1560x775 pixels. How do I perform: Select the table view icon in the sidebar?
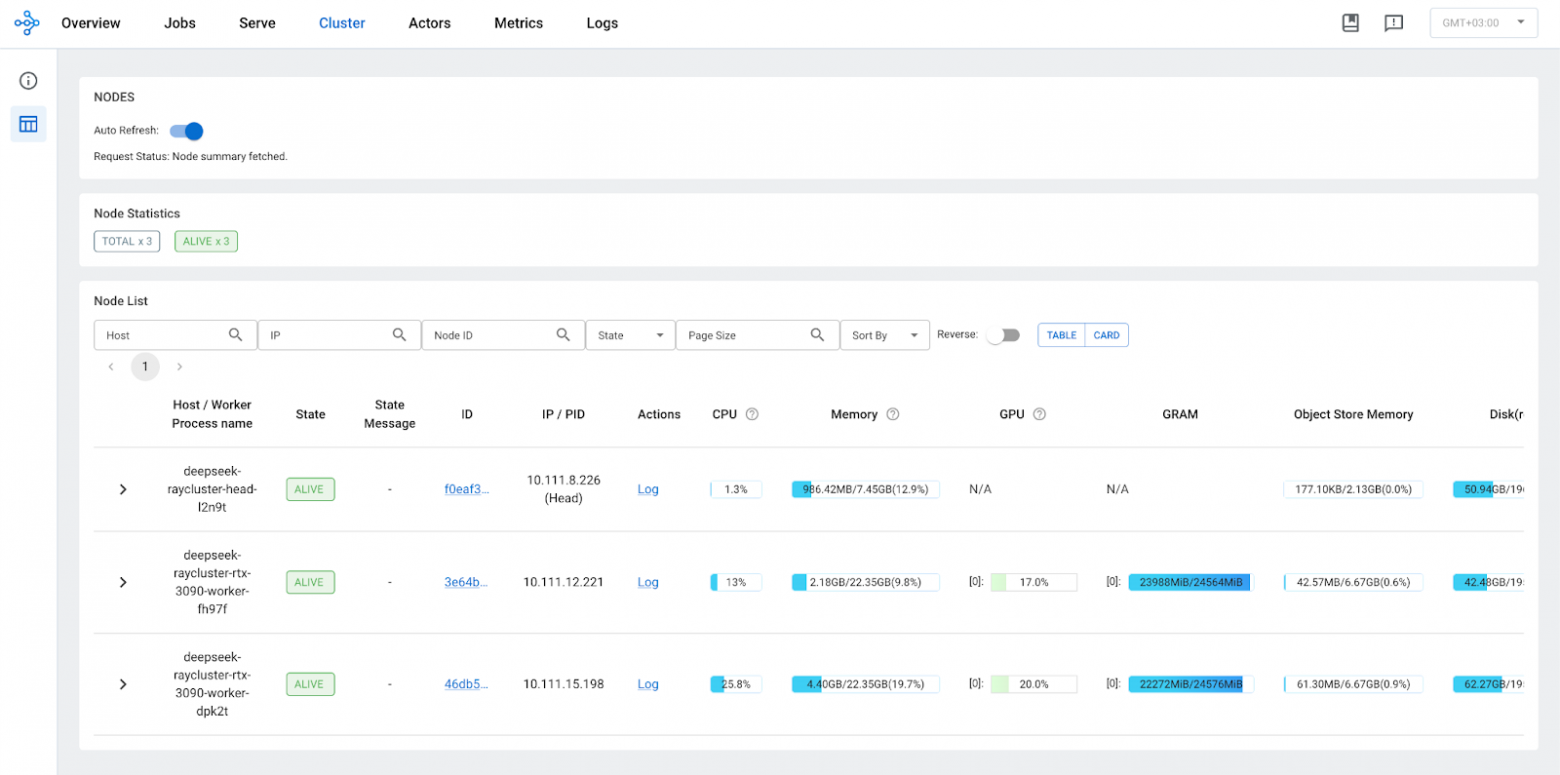[x=27, y=124]
